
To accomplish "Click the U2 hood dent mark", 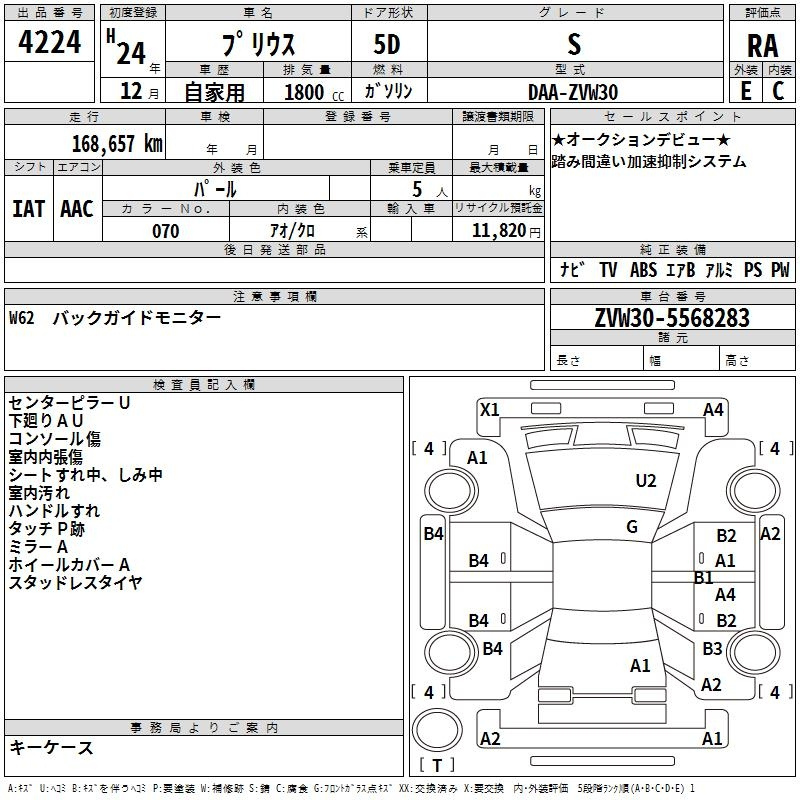I will tap(646, 481).
